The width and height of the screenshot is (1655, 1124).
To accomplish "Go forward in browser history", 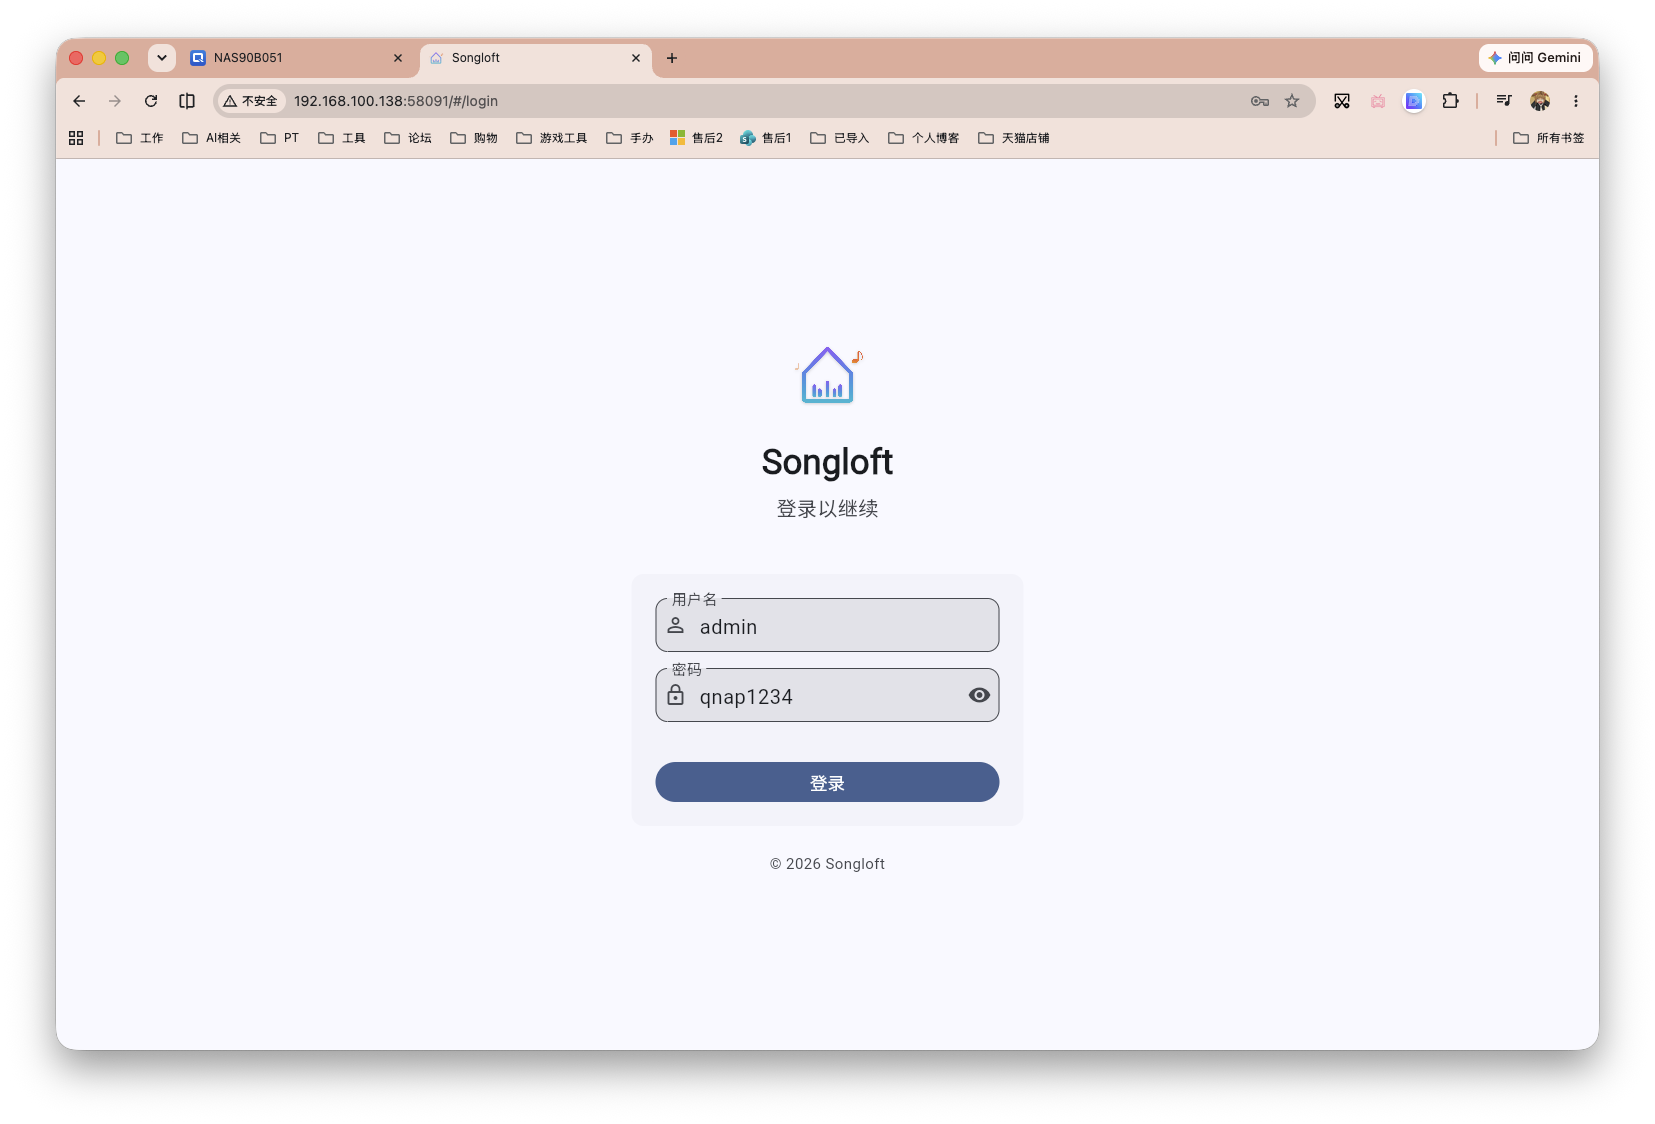I will coord(115,101).
